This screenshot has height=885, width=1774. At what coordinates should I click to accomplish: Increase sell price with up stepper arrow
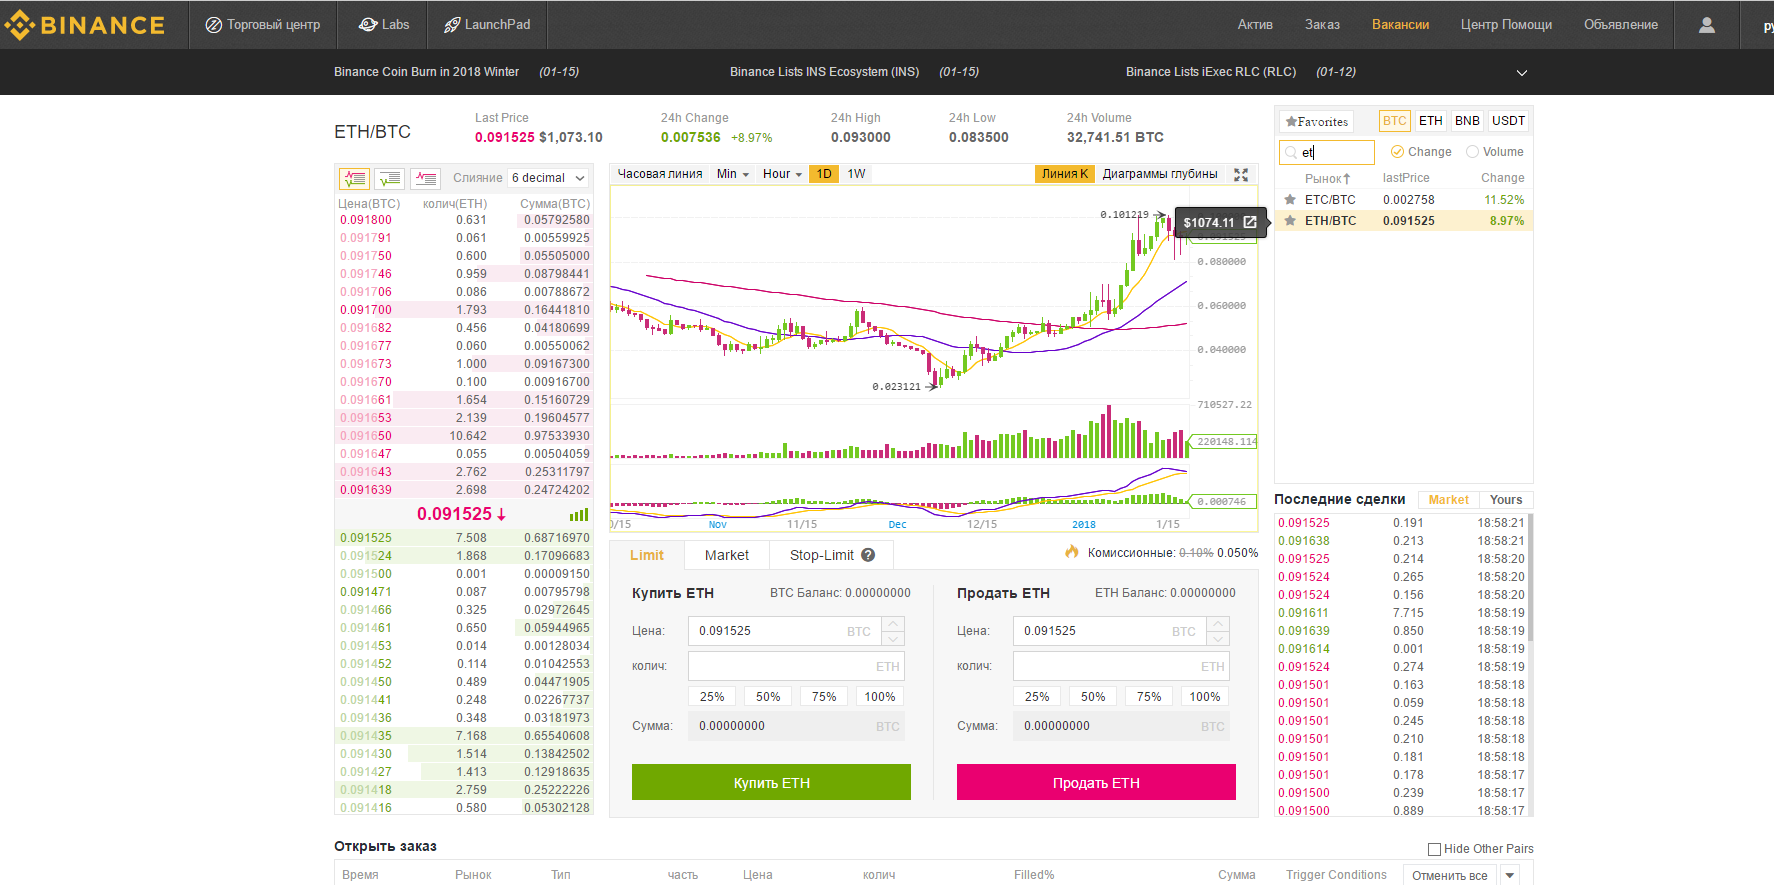(1218, 624)
